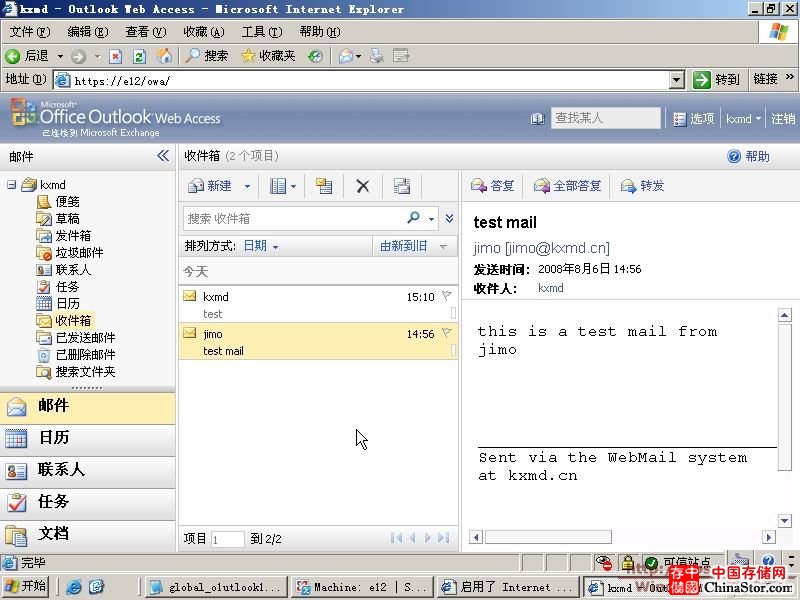Open the address bar dropdown arrow
The height and width of the screenshot is (600, 800).
pos(677,80)
